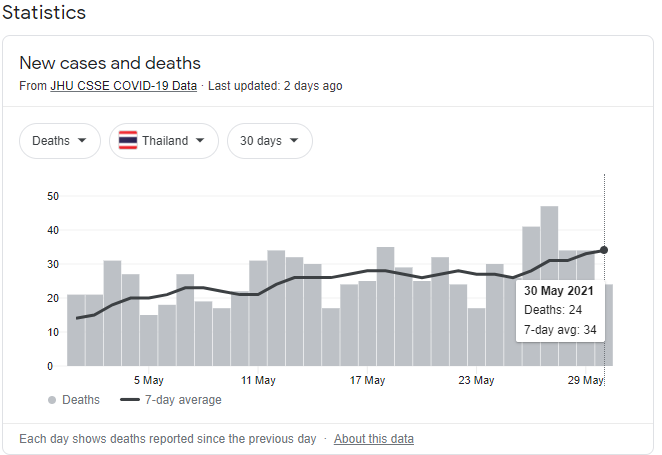This screenshot has height=455, width=662.
Task: Click the 17 May axis label
Action: (x=367, y=380)
